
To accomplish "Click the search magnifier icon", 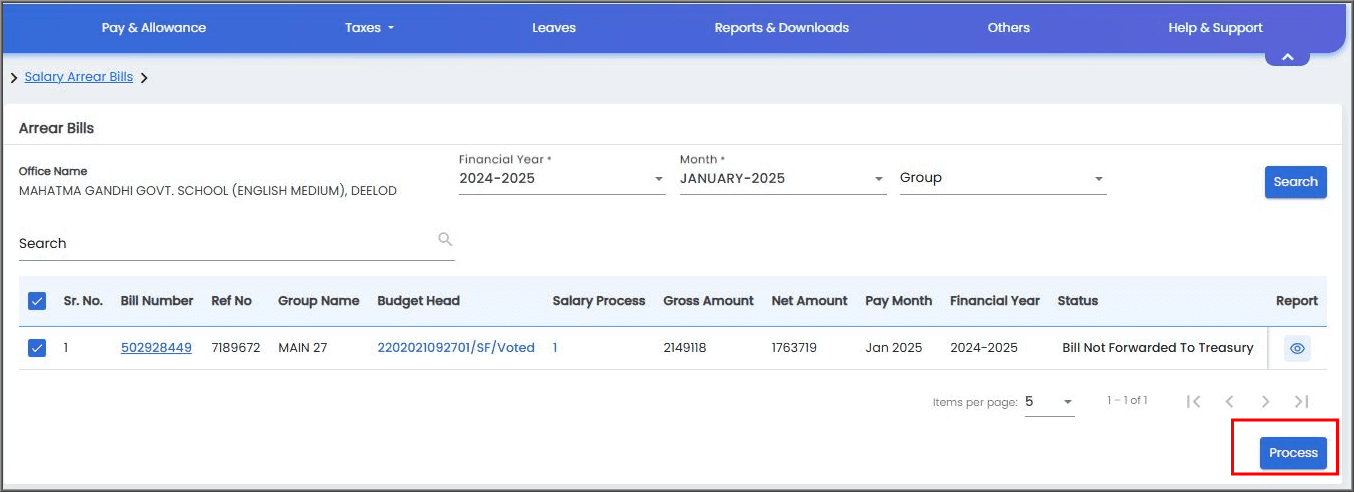I will (x=445, y=239).
